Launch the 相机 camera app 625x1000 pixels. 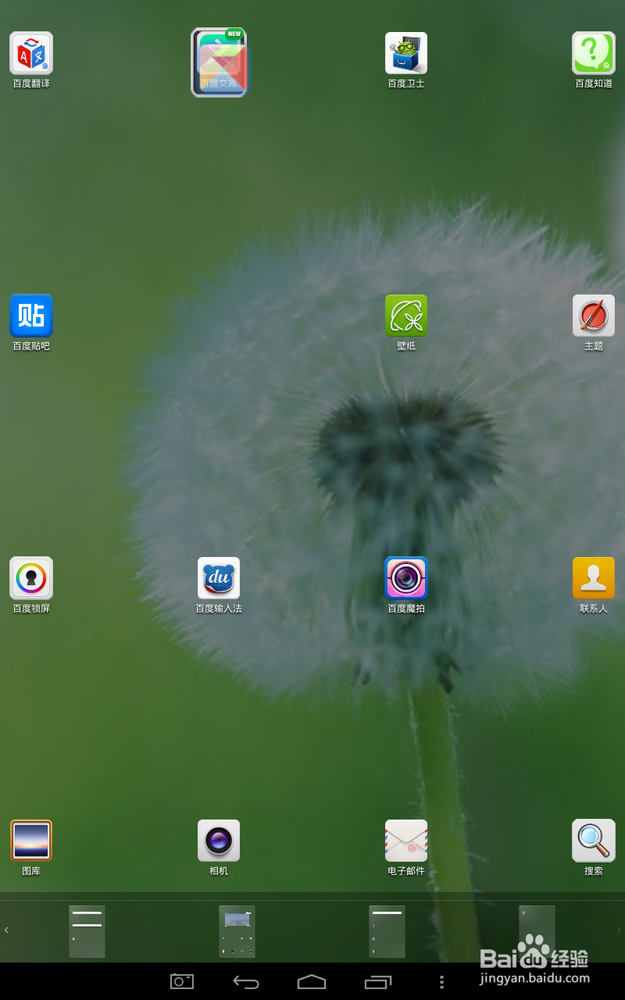pyautogui.click(x=219, y=841)
